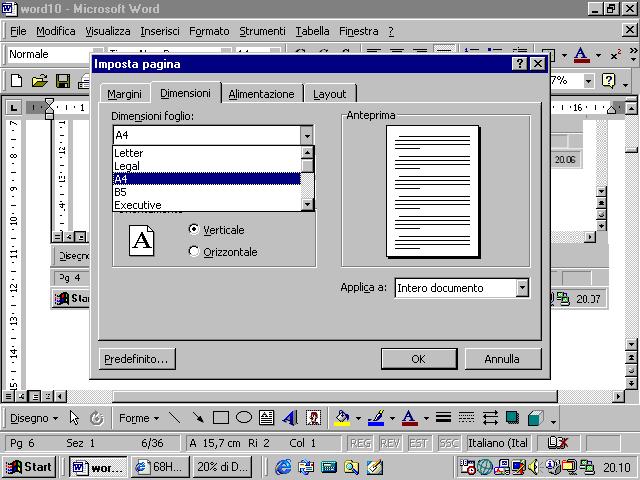The height and width of the screenshot is (480, 640).
Task: Click the New blank document icon
Action: pos(16,81)
